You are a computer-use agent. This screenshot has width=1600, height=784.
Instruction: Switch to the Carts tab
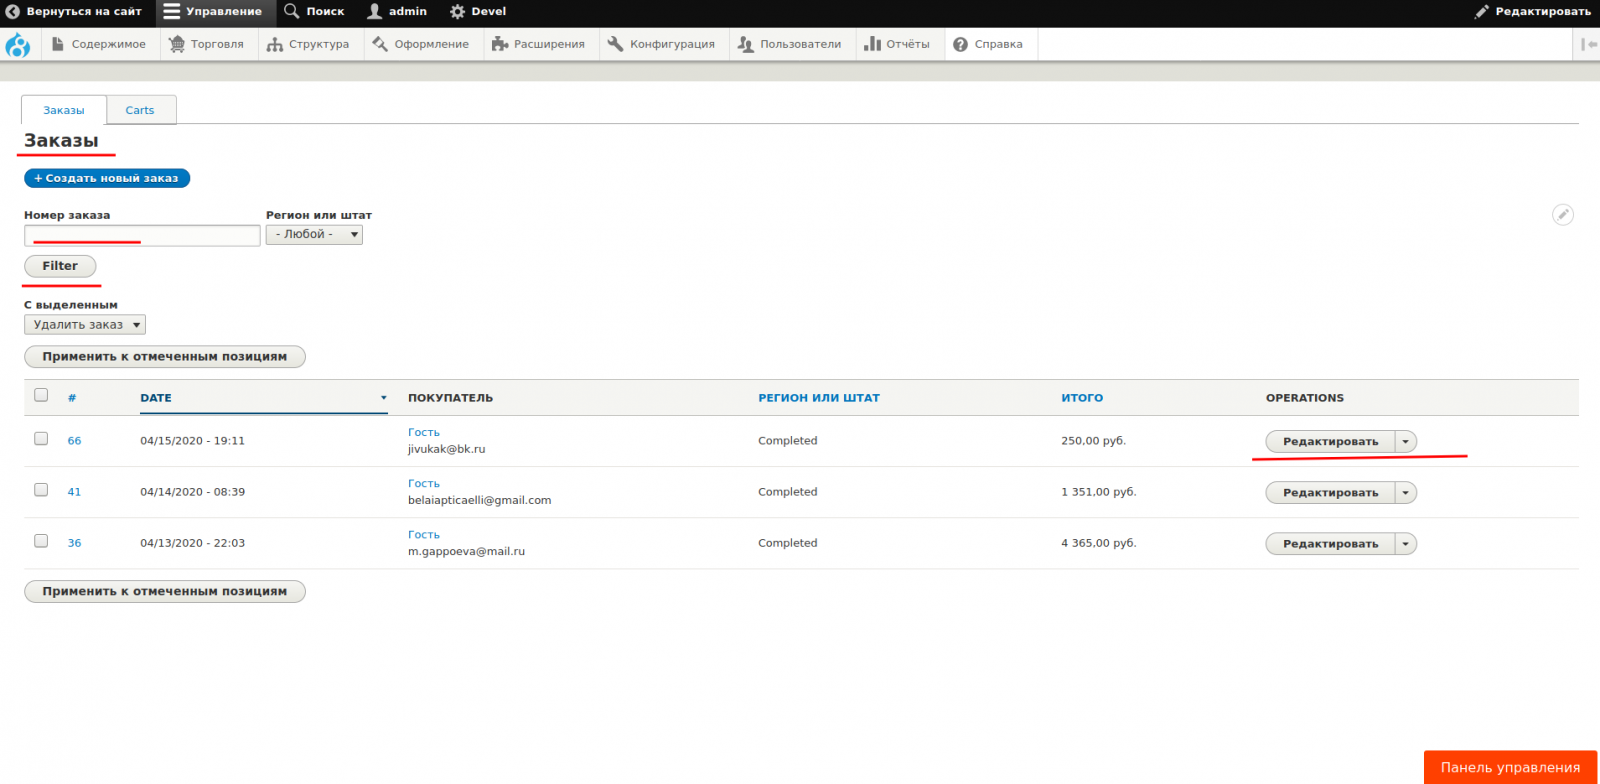140,110
